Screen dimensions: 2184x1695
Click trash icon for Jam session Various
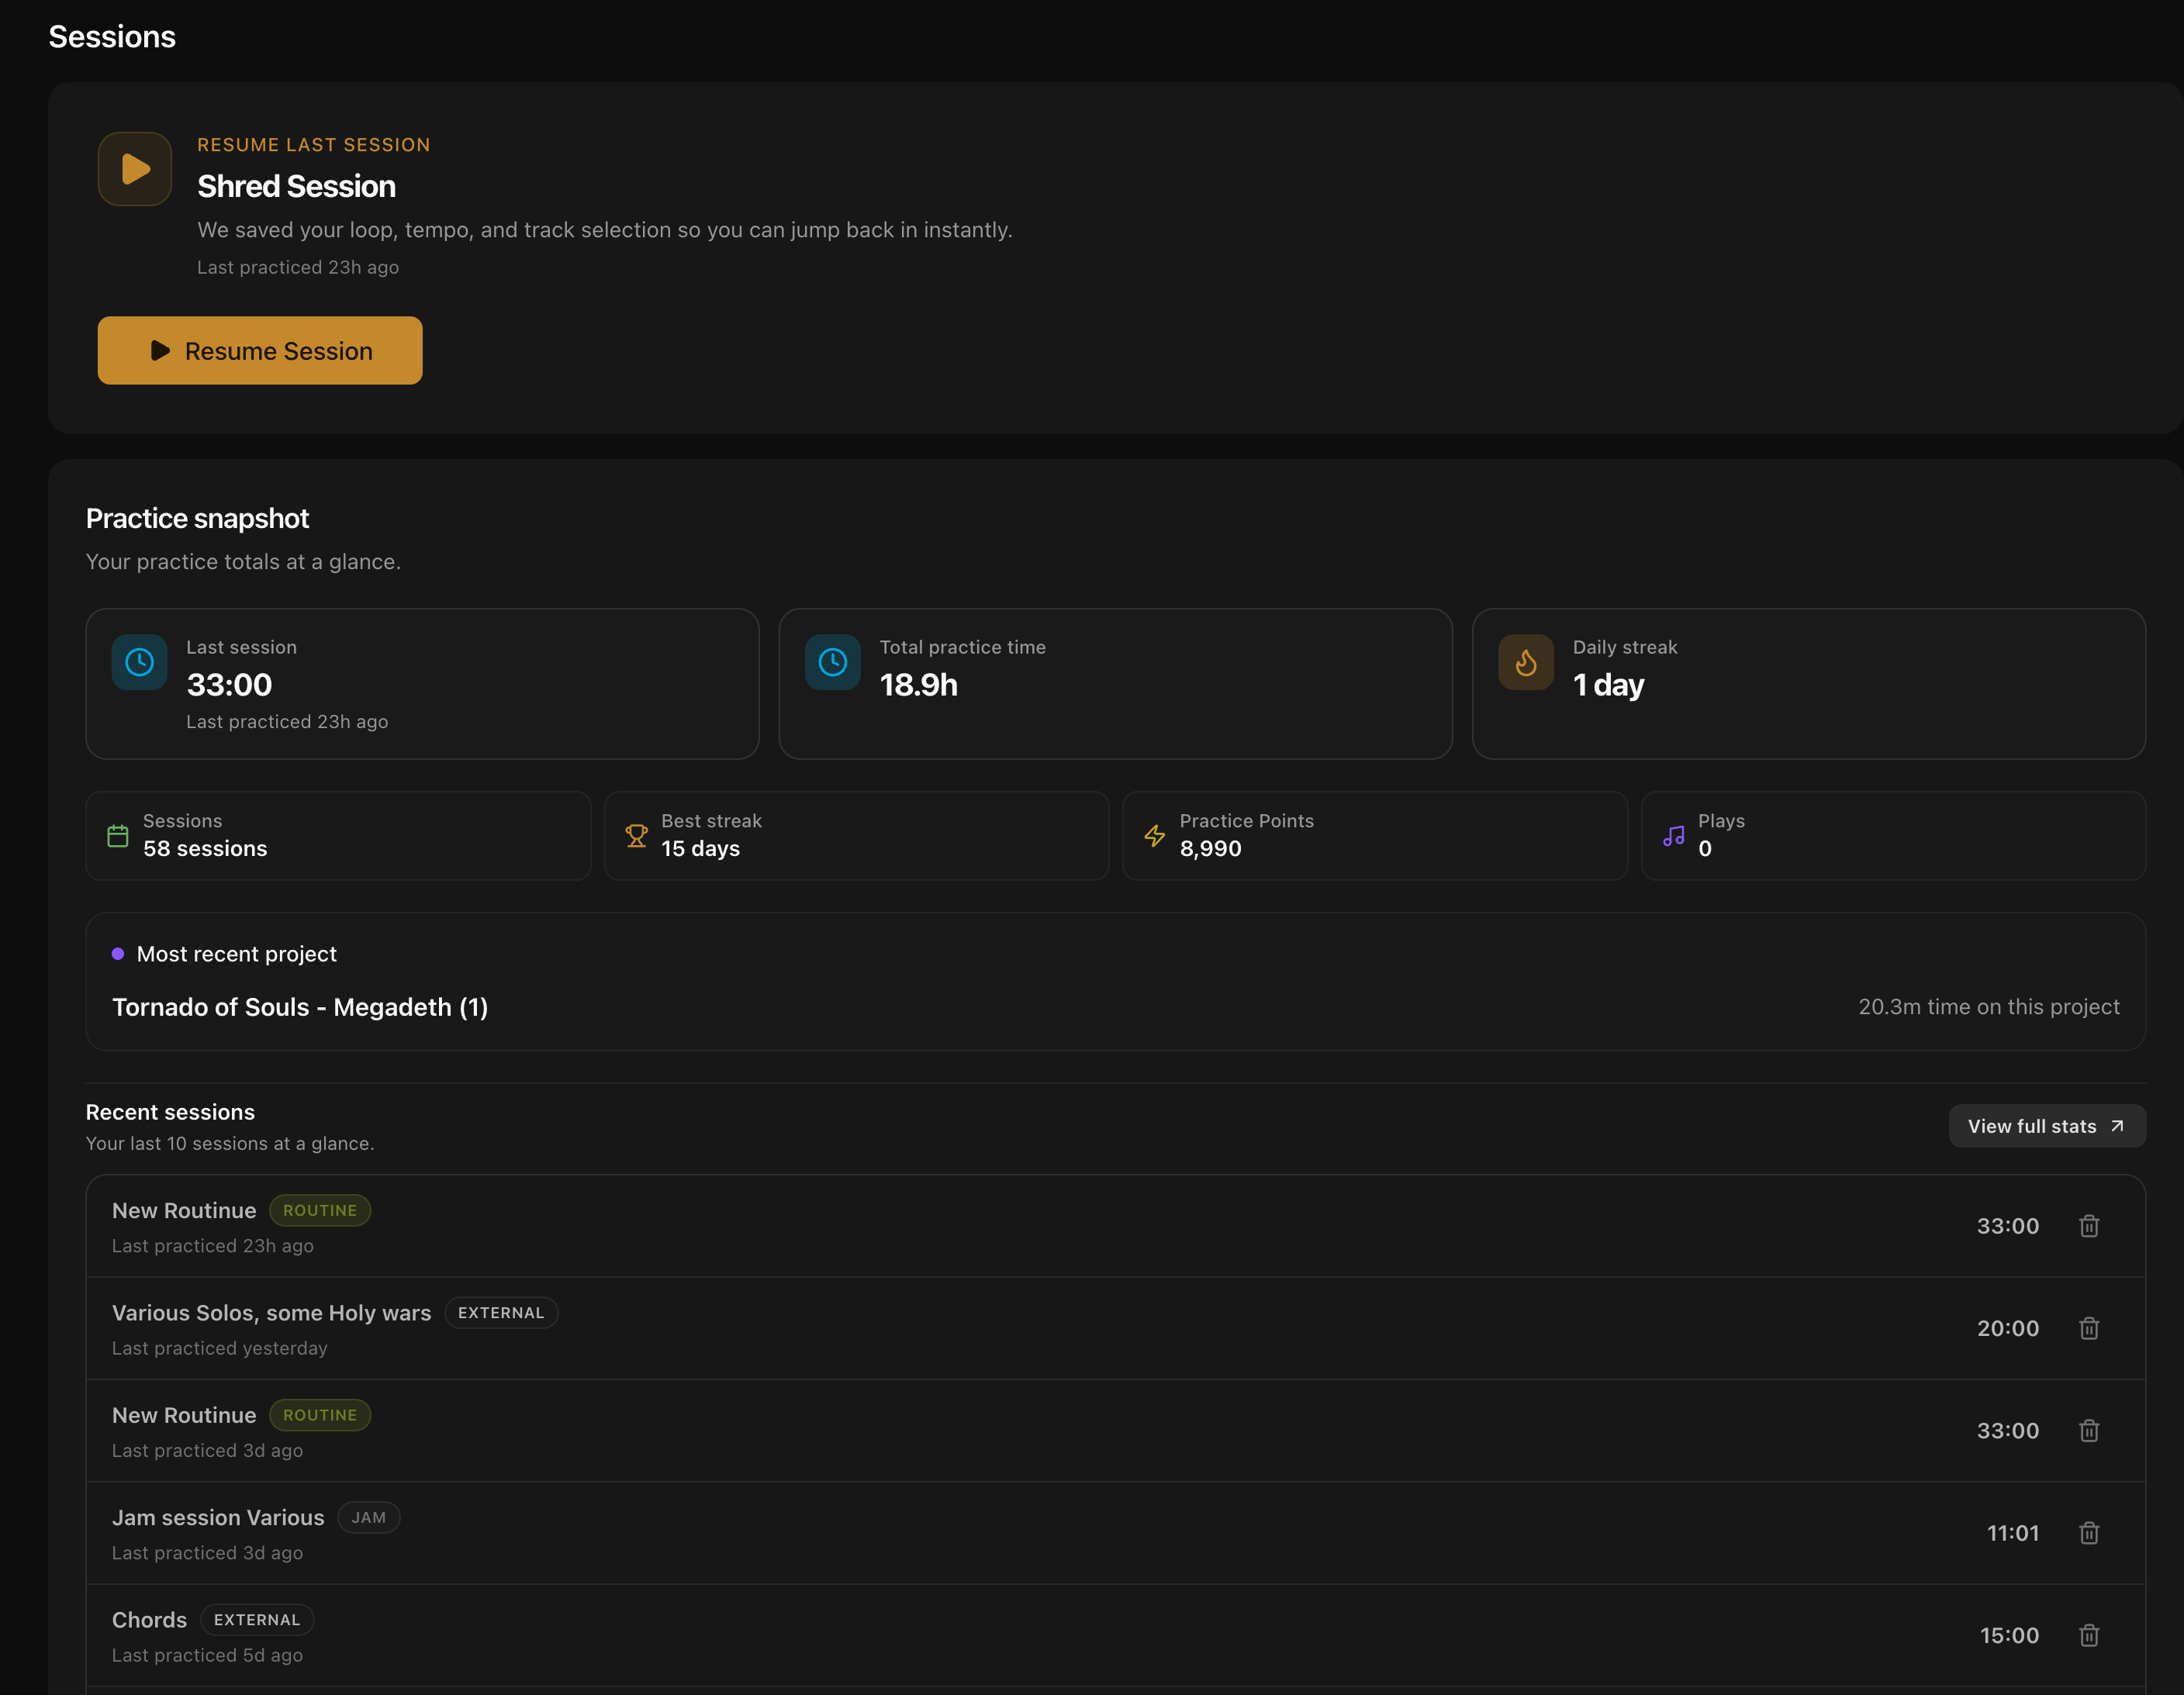click(2089, 1533)
